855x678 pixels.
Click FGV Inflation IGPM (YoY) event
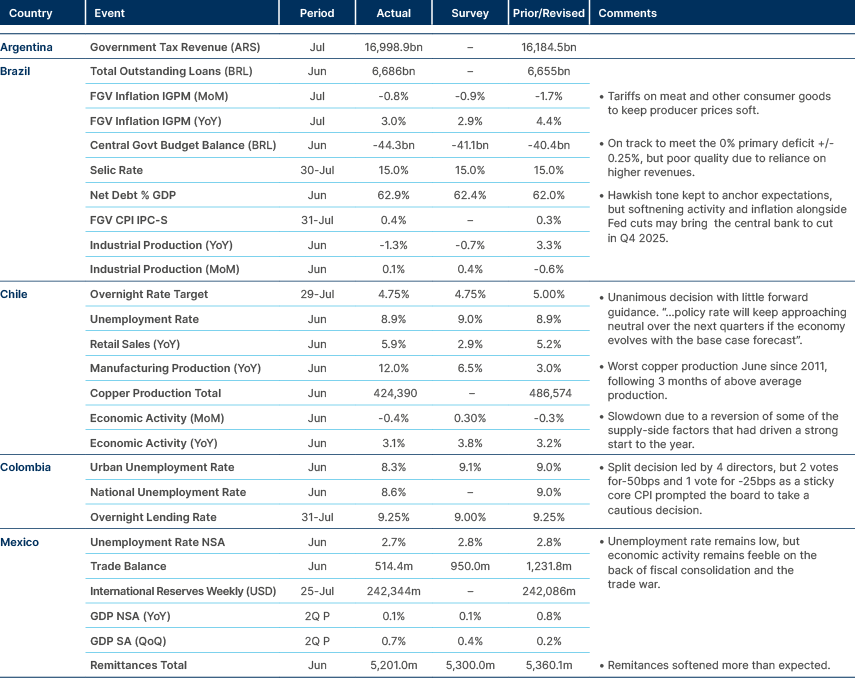click(156, 121)
